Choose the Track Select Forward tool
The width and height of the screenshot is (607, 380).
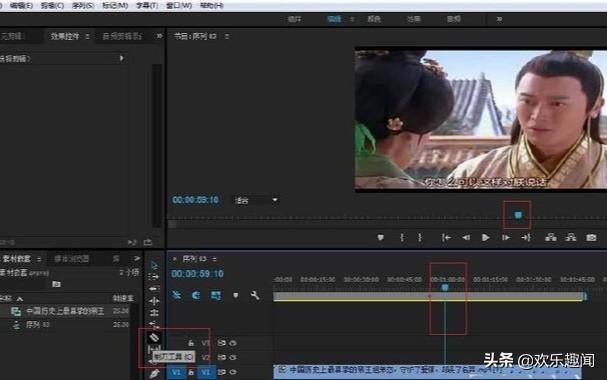tap(154, 277)
